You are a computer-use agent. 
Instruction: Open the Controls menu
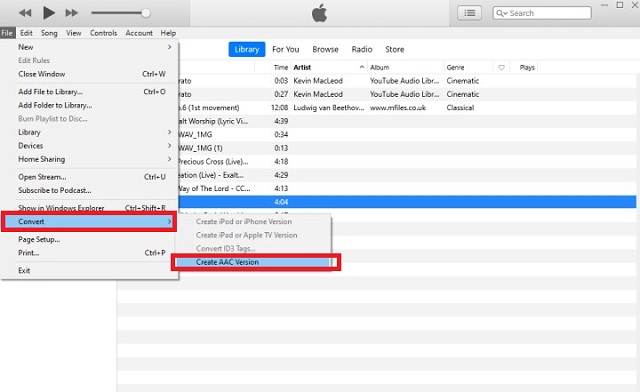click(103, 33)
